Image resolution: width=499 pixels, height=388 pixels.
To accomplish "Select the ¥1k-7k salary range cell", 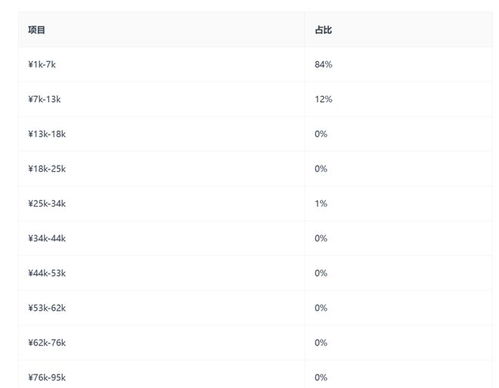I will pyautogui.click(x=42, y=64).
